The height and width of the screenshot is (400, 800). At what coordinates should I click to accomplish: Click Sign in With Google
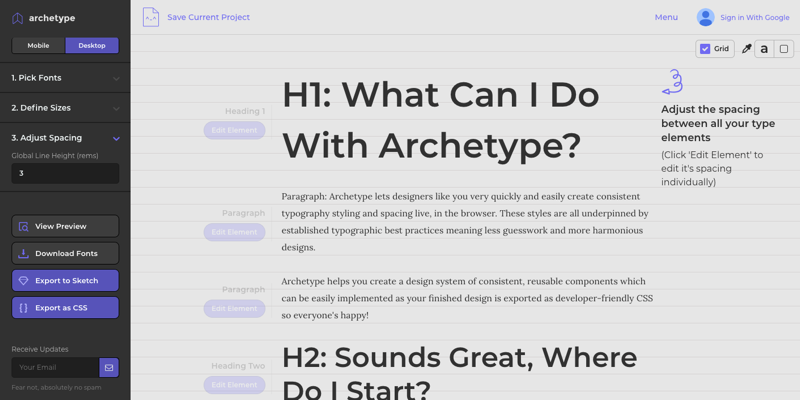755,17
